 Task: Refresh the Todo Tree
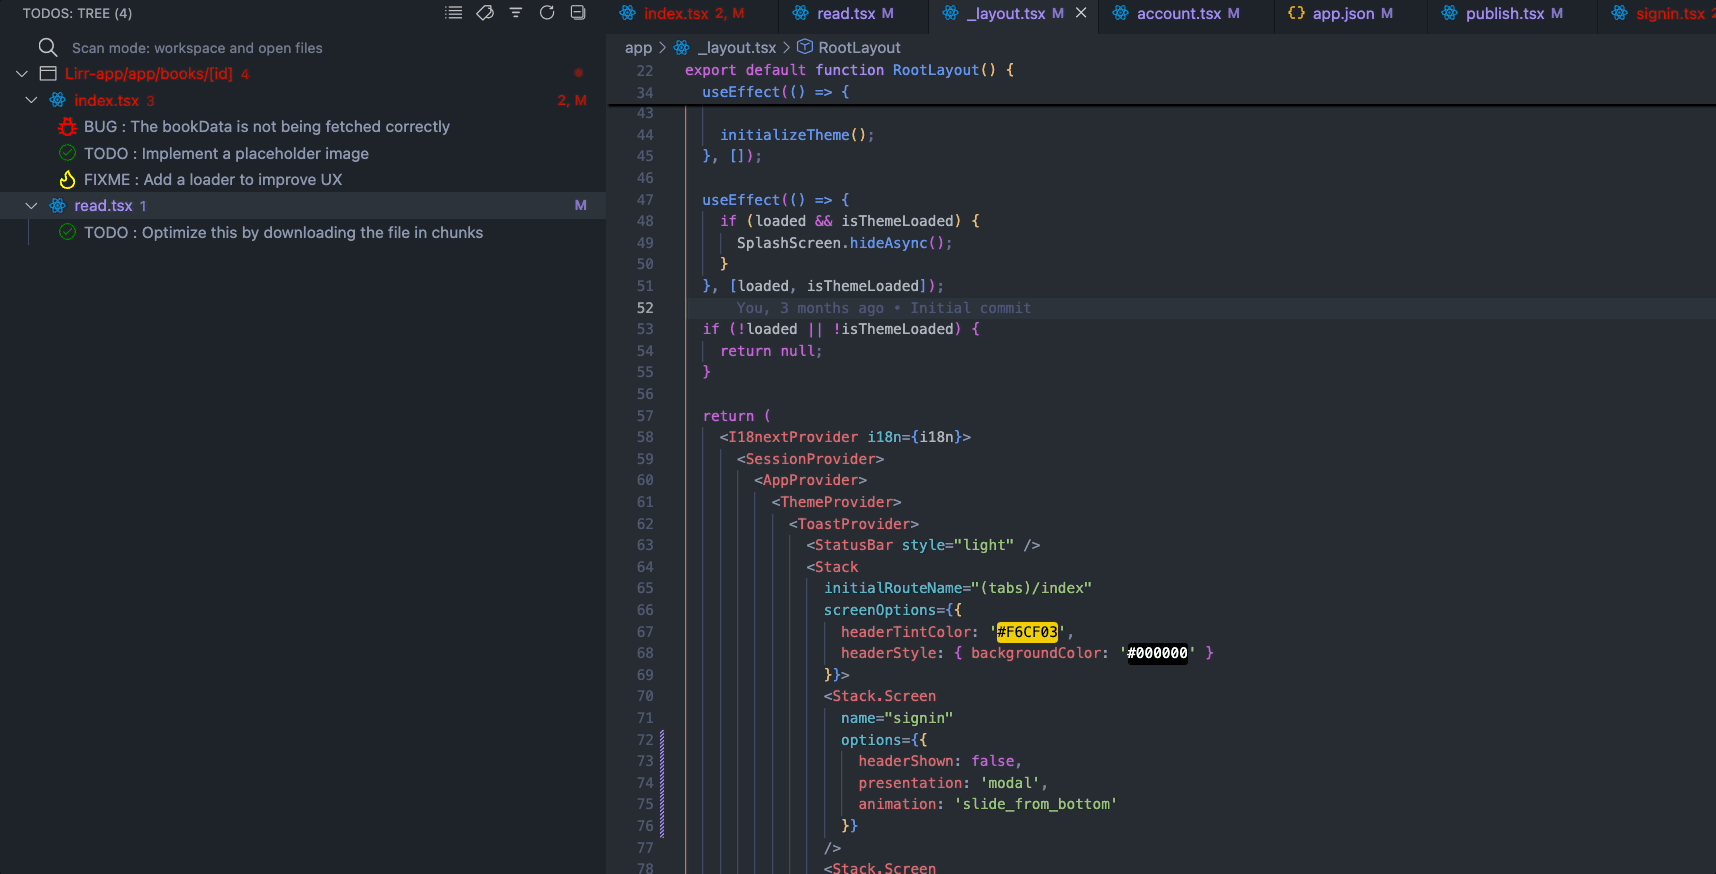(547, 13)
